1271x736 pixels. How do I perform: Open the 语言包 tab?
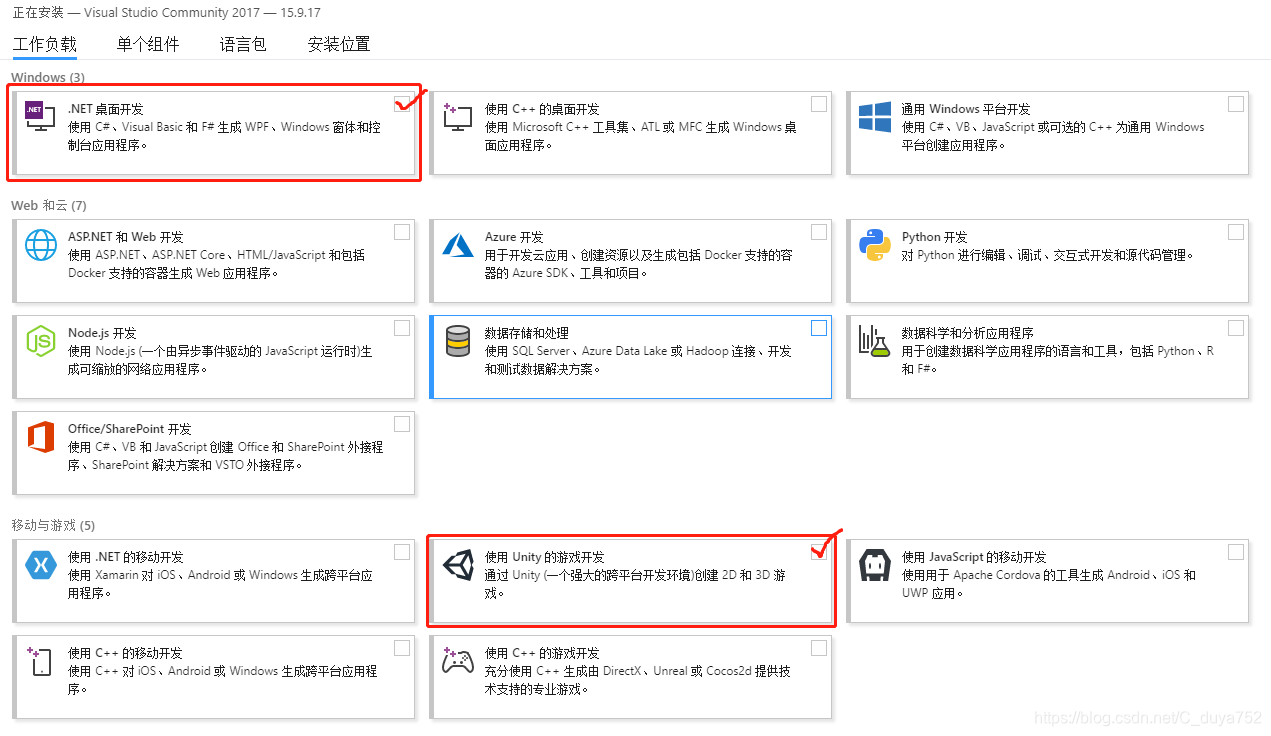243,44
